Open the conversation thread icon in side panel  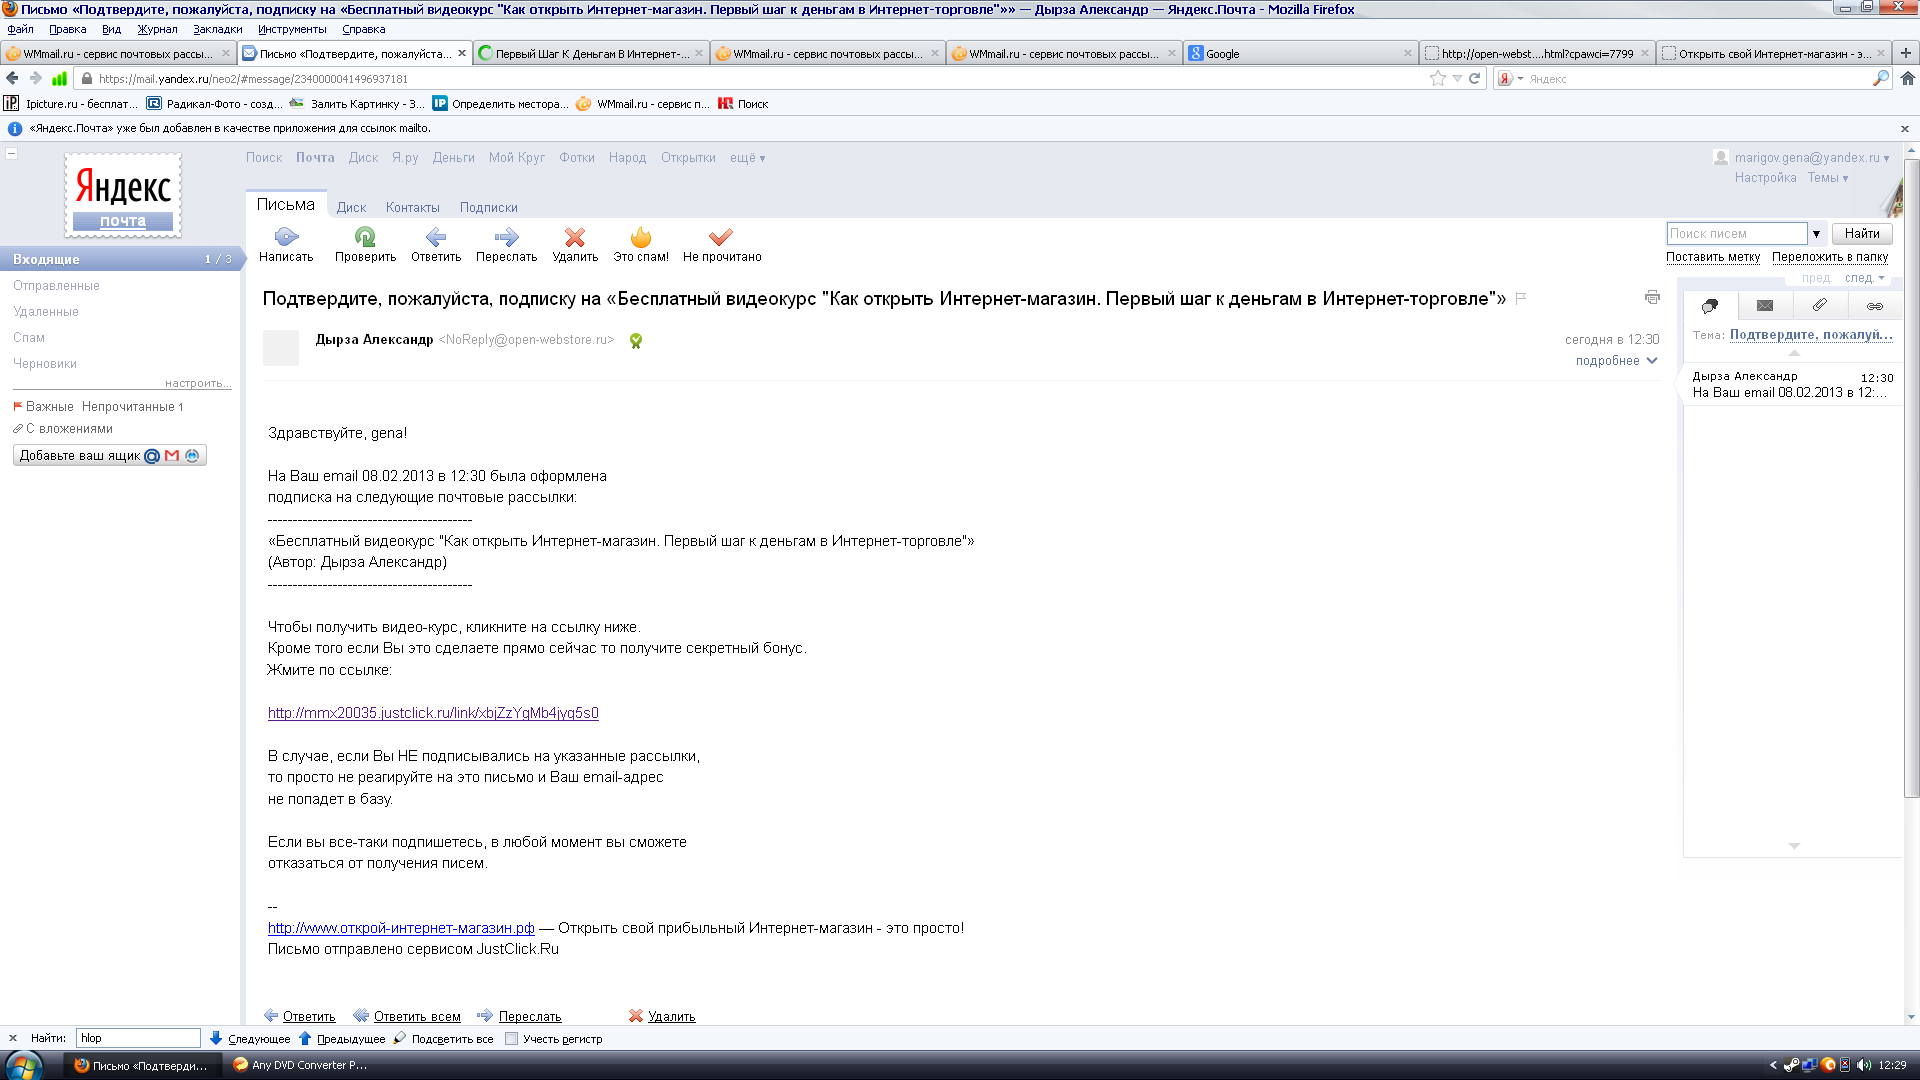click(x=1710, y=306)
